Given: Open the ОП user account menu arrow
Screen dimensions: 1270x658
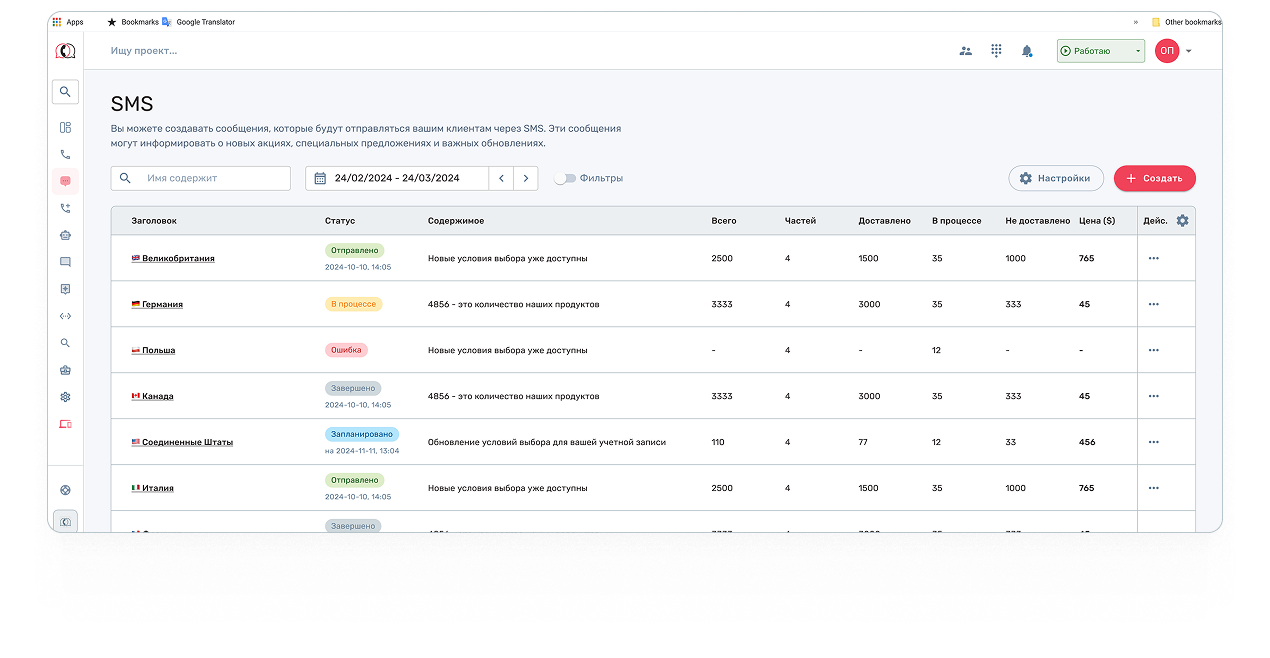Looking at the screenshot, I should [1188, 51].
